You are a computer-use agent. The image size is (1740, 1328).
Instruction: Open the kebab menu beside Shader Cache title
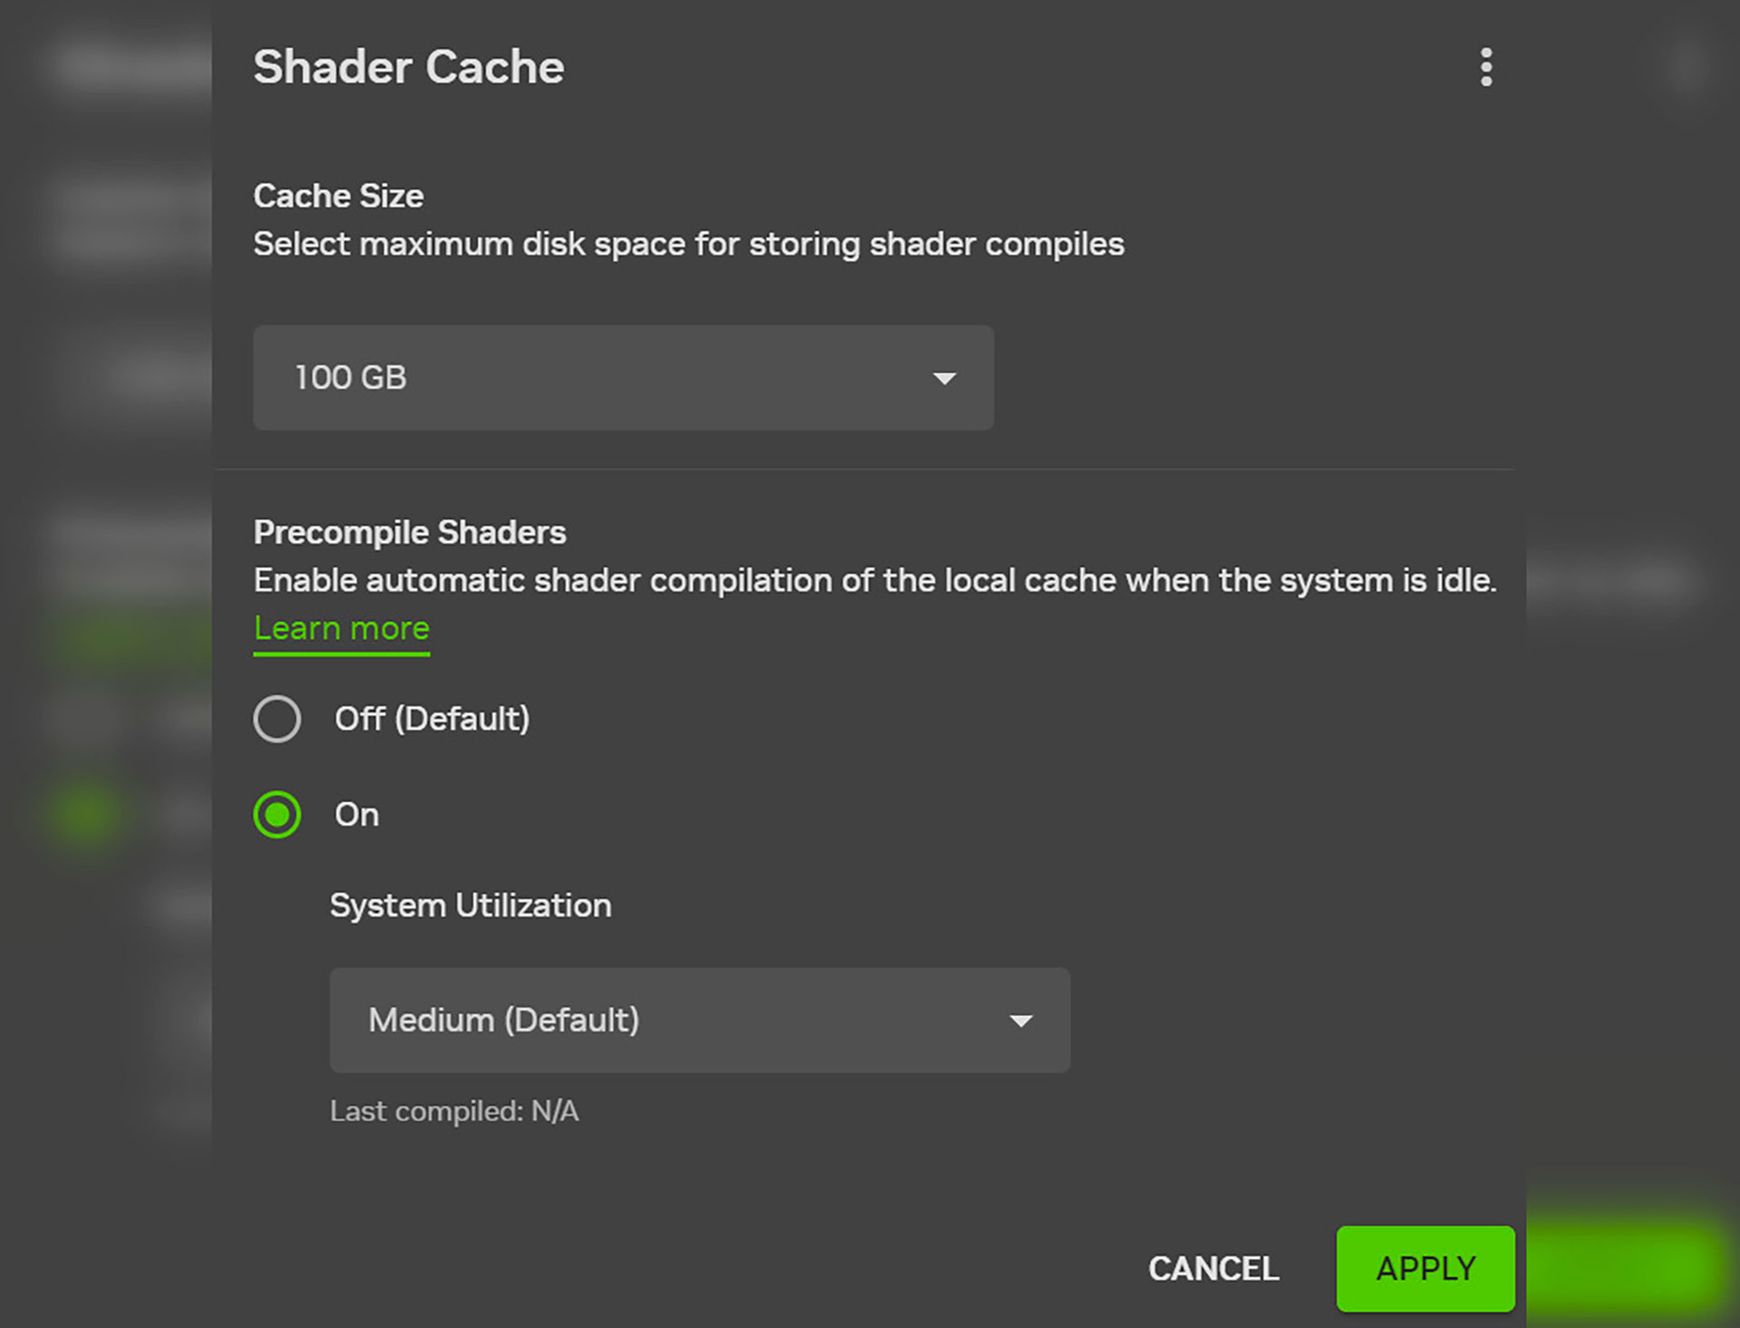(x=1486, y=66)
